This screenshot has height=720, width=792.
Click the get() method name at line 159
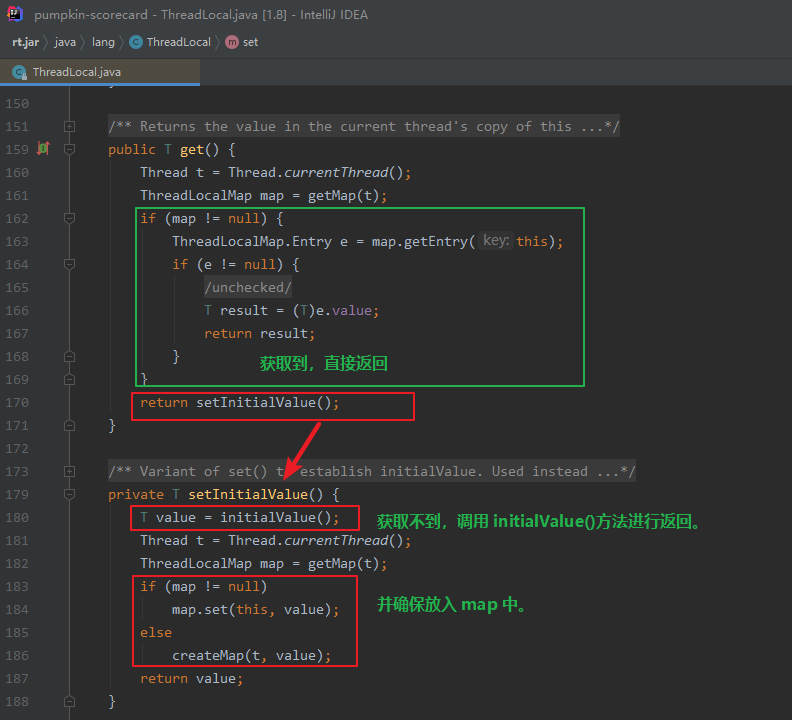click(192, 150)
